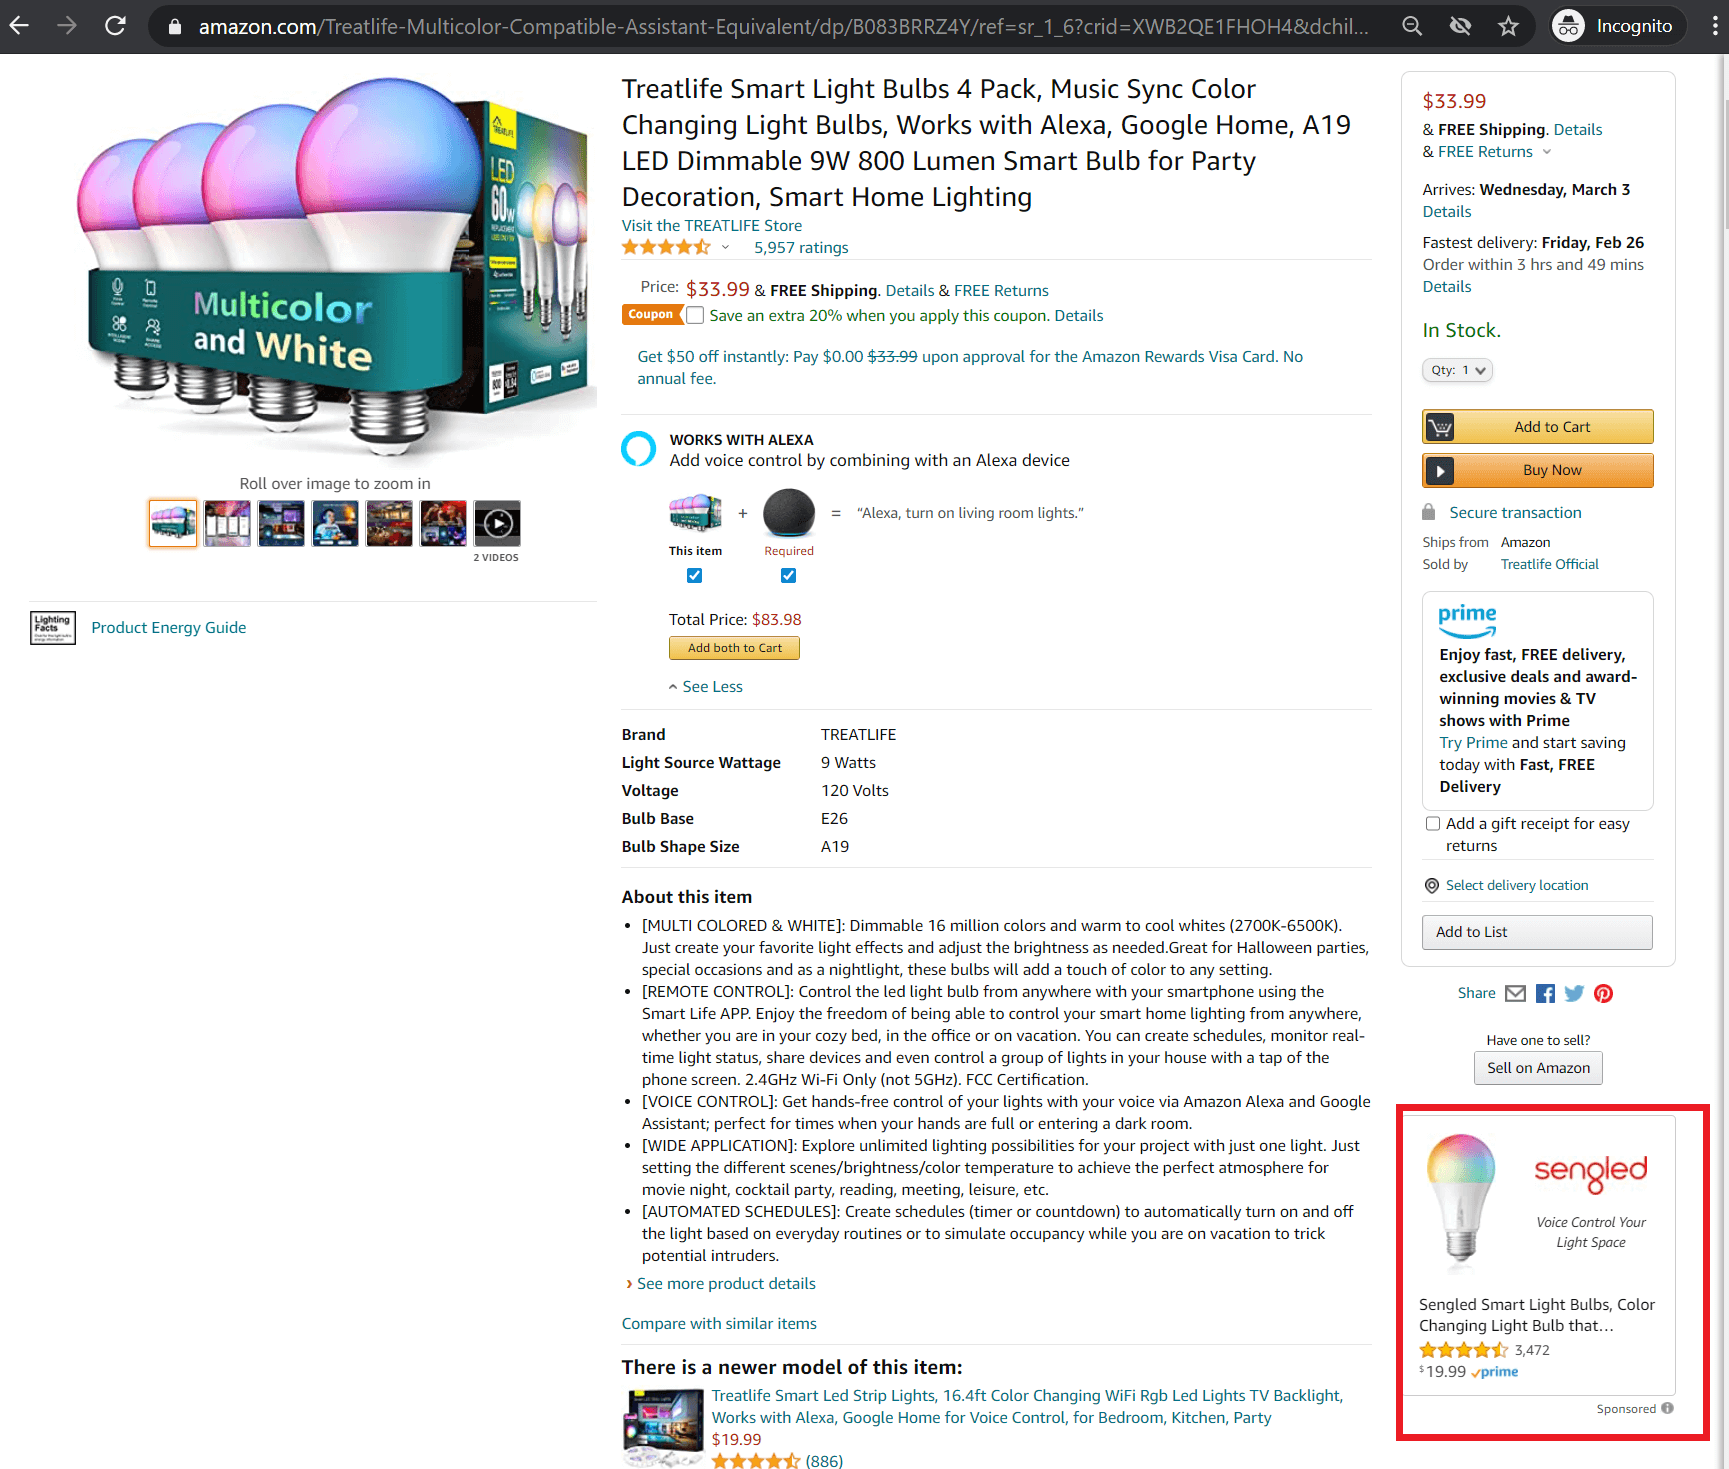
Task: Click the Echo Dot required device image
Action: tap(789, 513)
